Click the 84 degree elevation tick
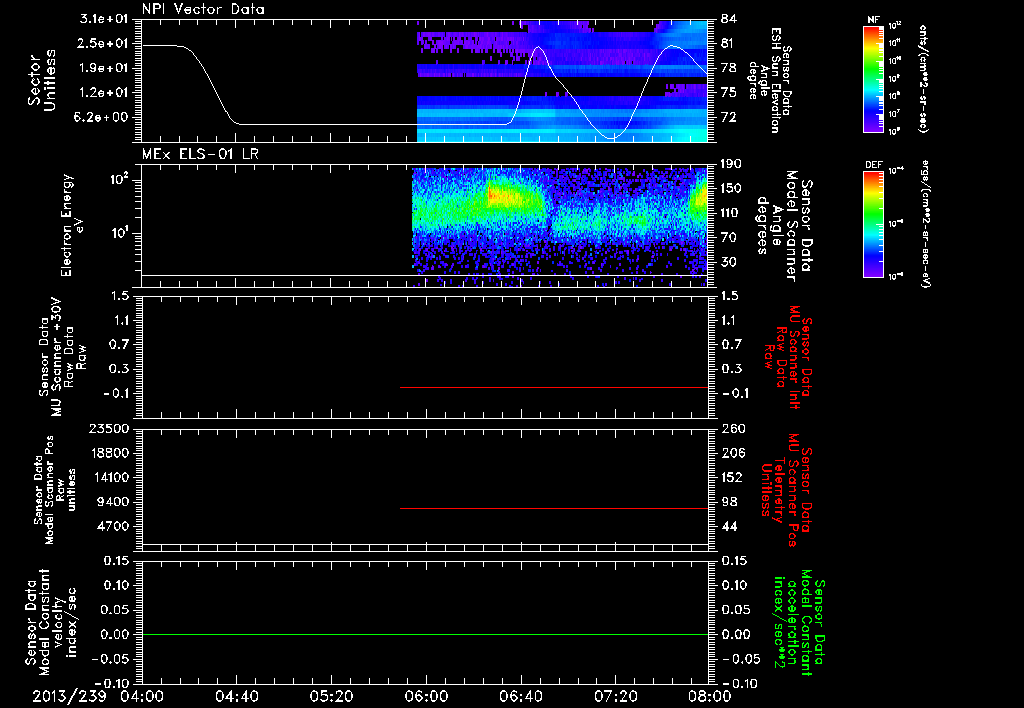 (728, 19)
